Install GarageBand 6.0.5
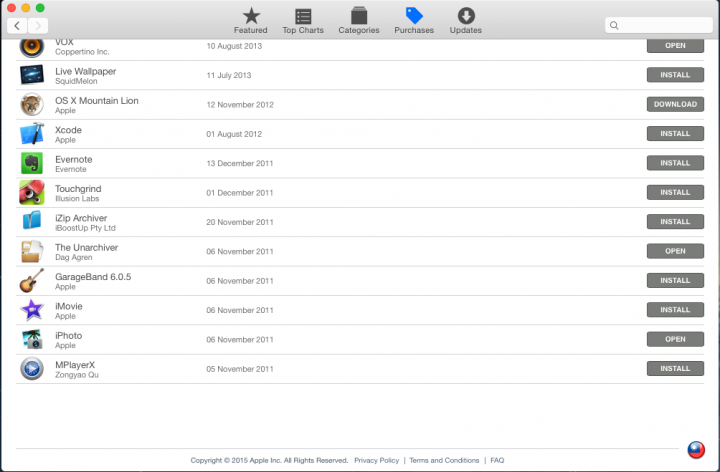This screenshot has height=472, width=720. (675, 281)
